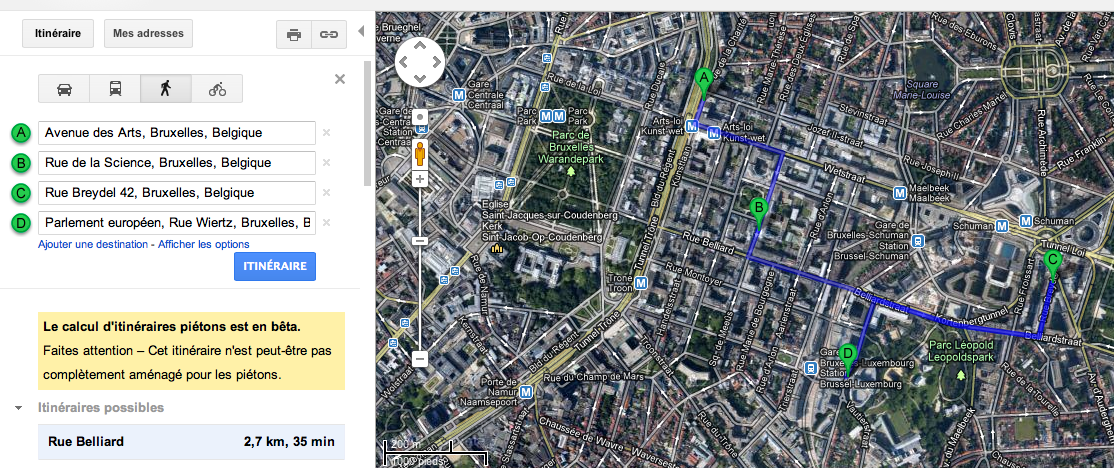Click the green A marker beside address field
Image resolution: width=1114 pixels, height=468 pixels.
21,133
